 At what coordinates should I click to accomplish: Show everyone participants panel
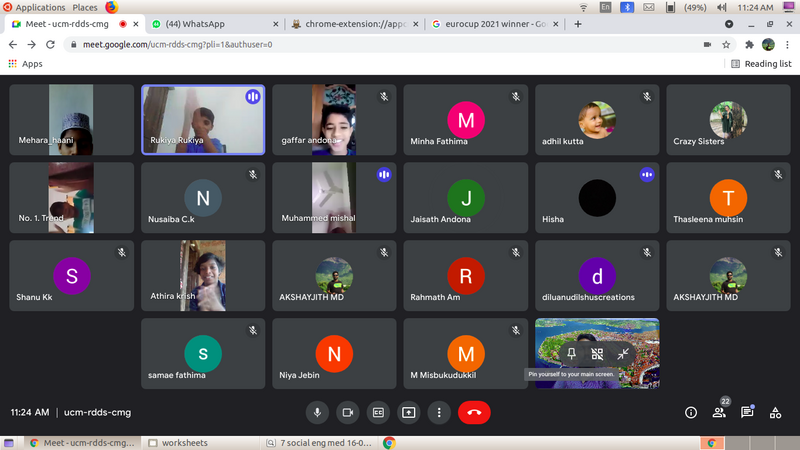point(719,412)
